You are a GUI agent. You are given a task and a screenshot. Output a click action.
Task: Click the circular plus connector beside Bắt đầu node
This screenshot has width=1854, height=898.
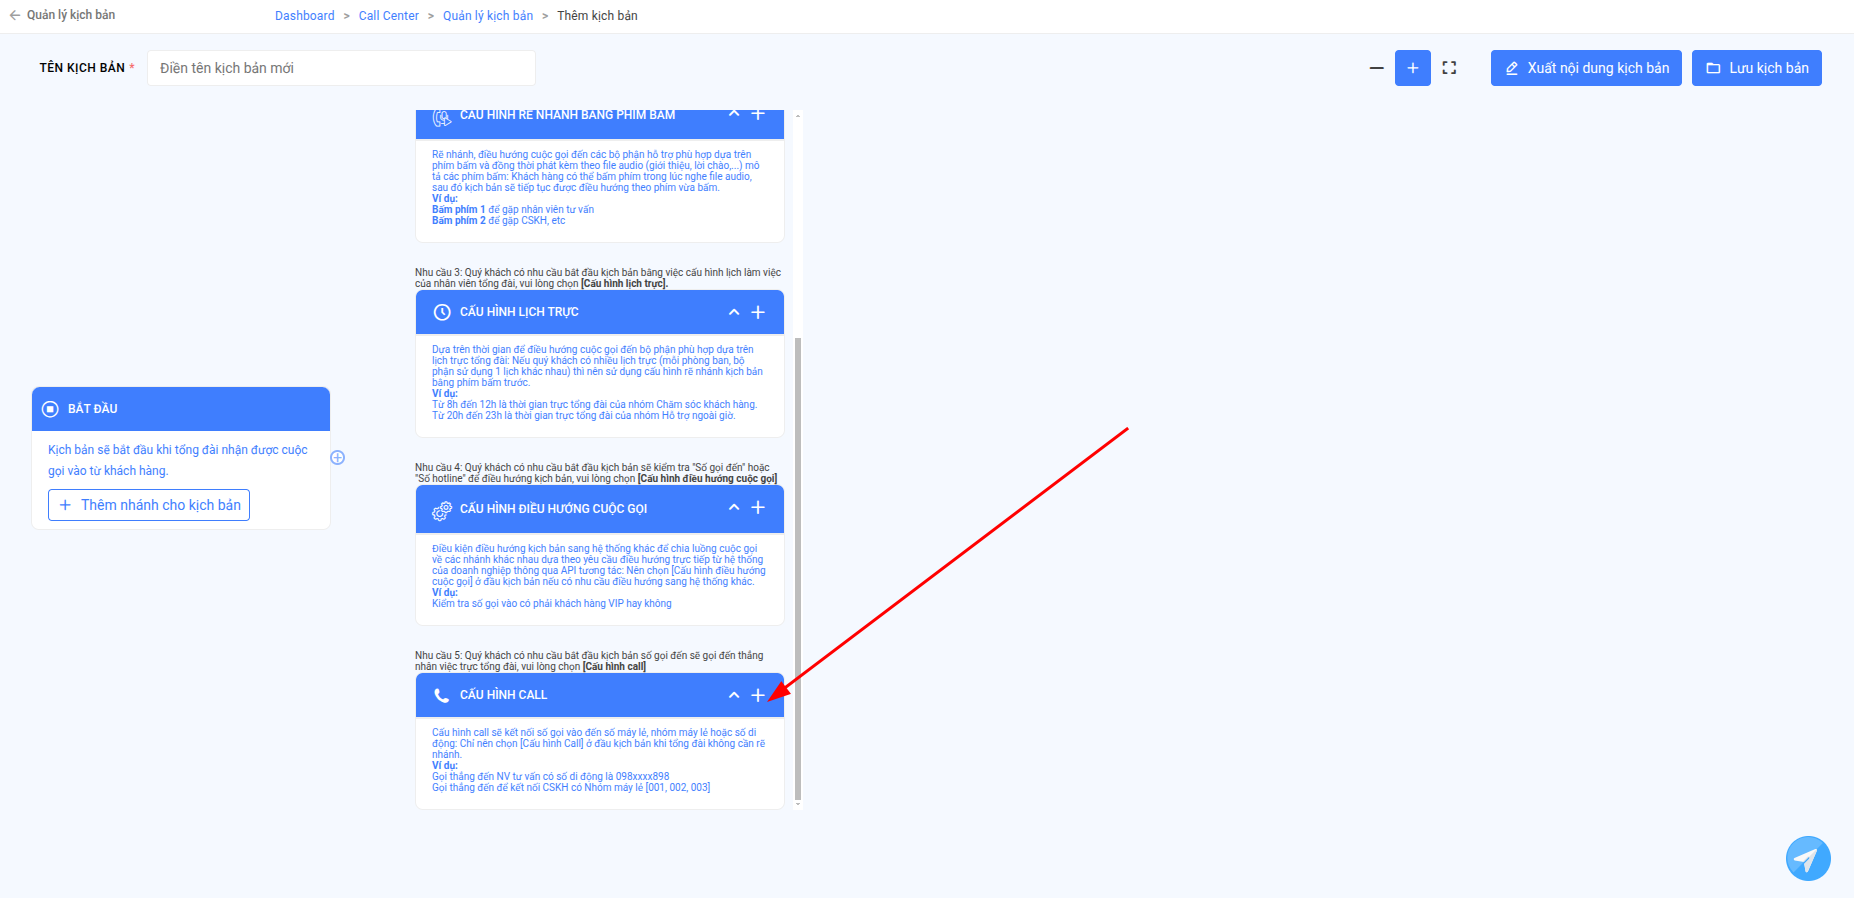[338, 458]
